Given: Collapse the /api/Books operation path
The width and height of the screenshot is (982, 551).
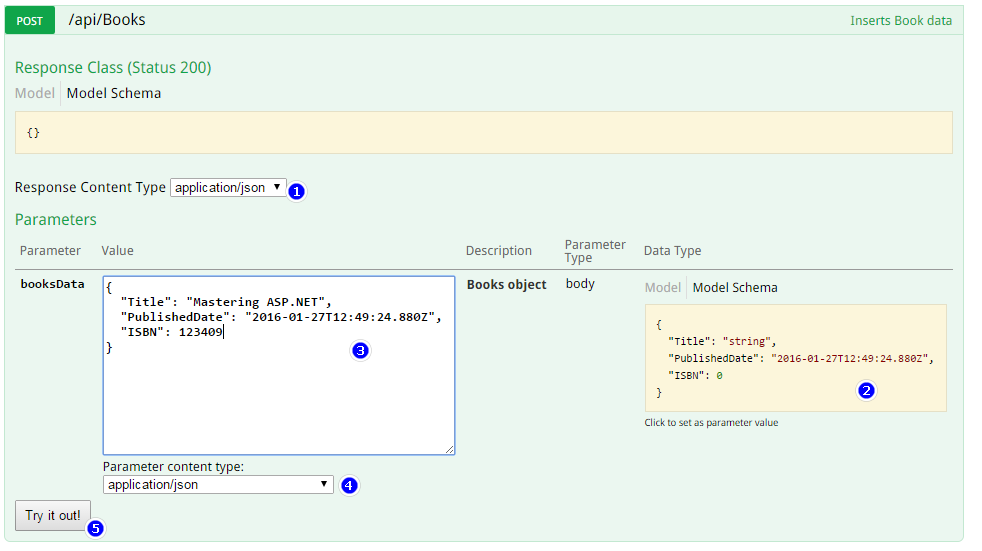Looking at the screenshot, I should click(x=107, y=20).
